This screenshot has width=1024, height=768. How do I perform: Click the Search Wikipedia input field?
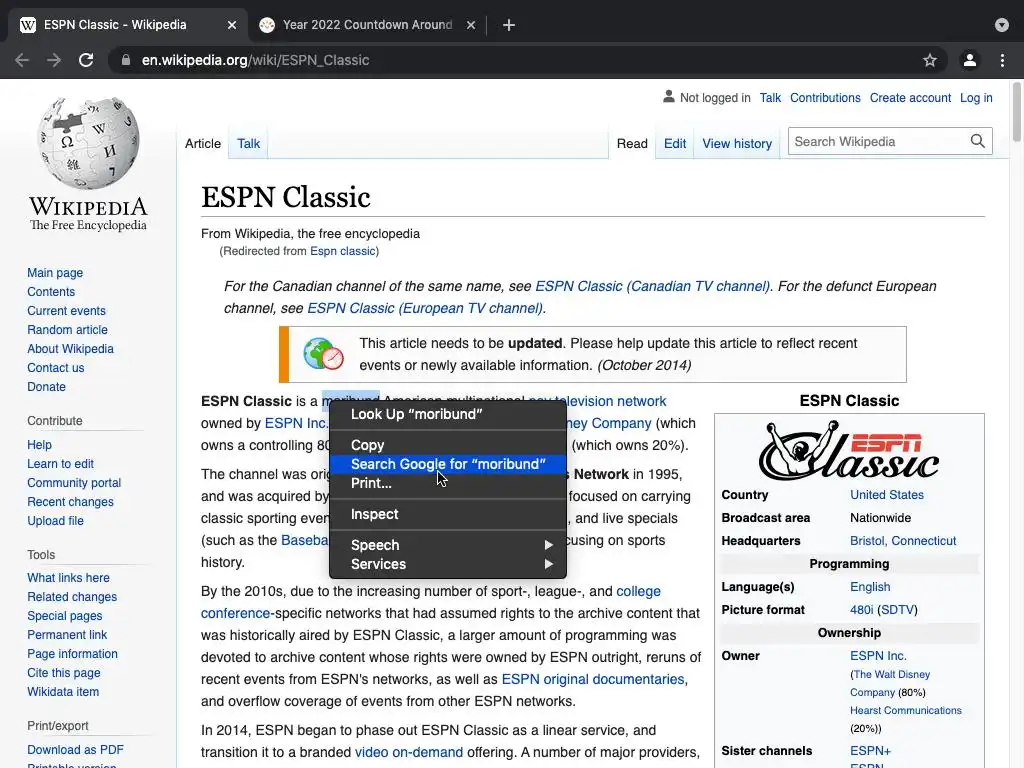tap(877, 141)
